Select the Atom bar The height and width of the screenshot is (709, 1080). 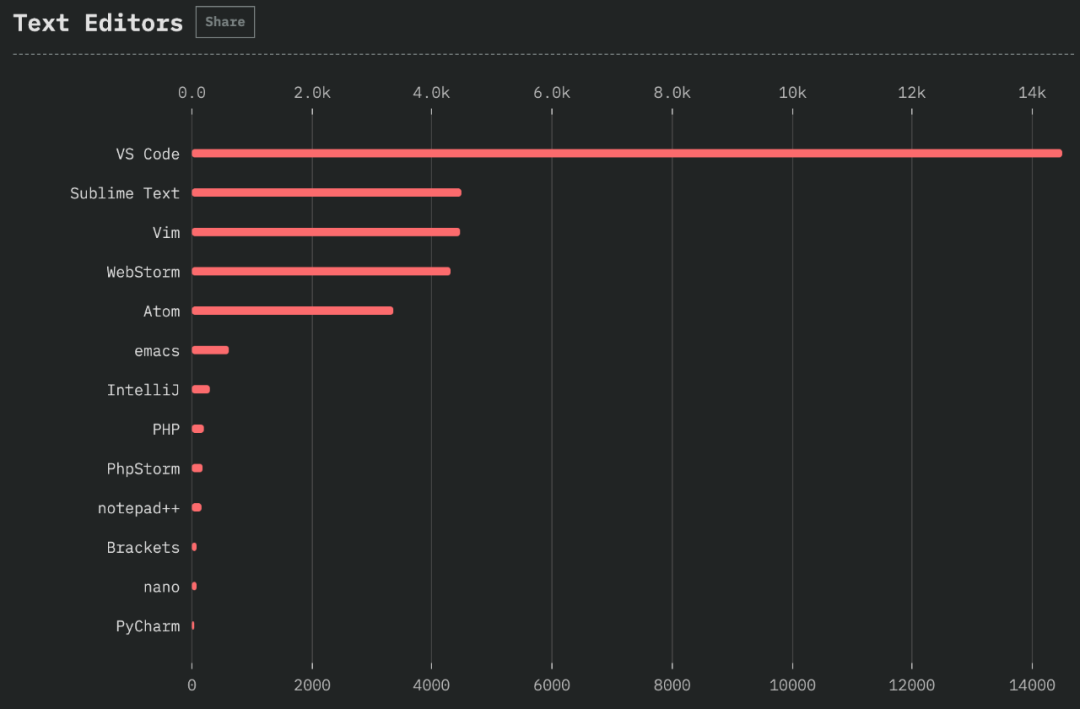(293, 311)
